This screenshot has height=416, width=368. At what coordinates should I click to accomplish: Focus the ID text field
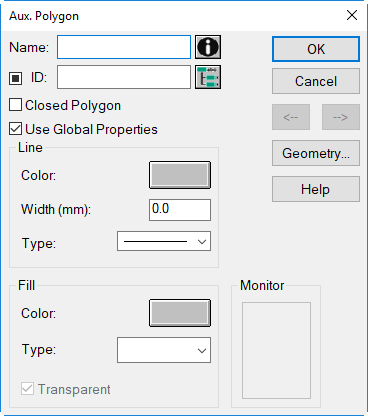click(x=124, y=77)
